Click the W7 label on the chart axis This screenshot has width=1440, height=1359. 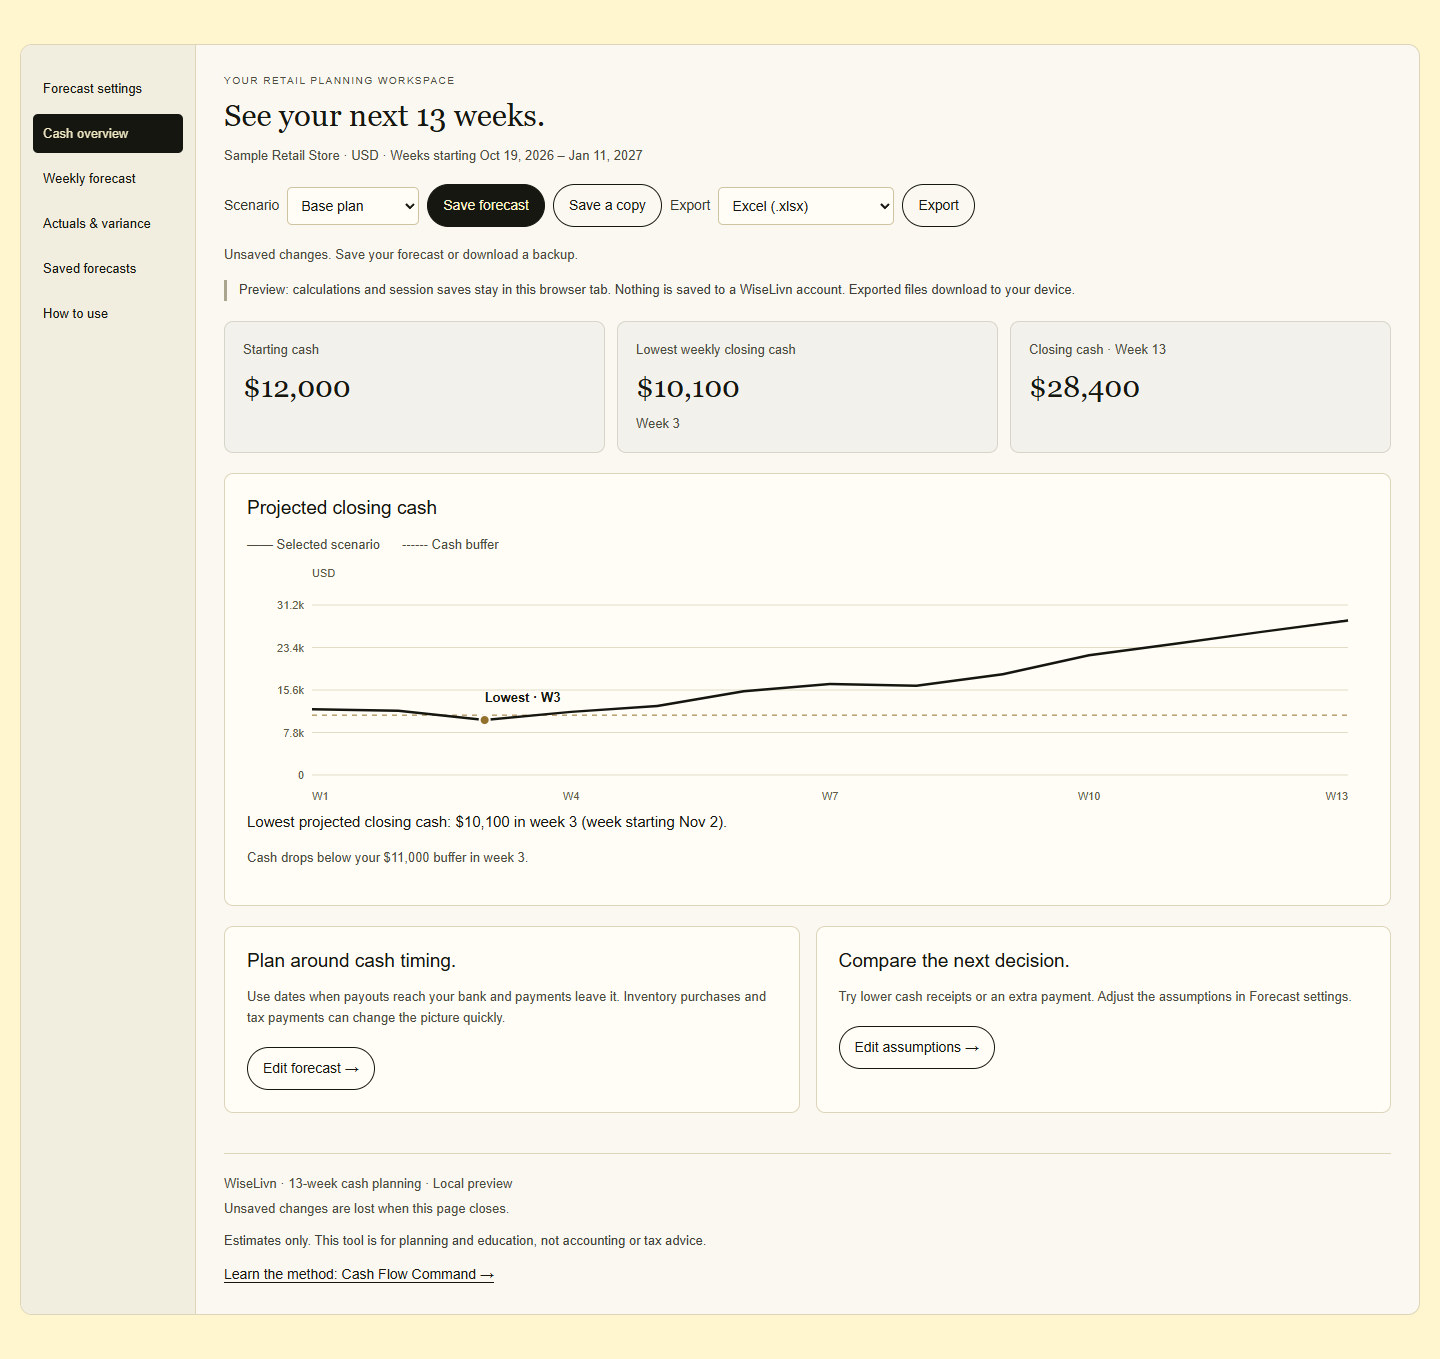pos(830,797)
